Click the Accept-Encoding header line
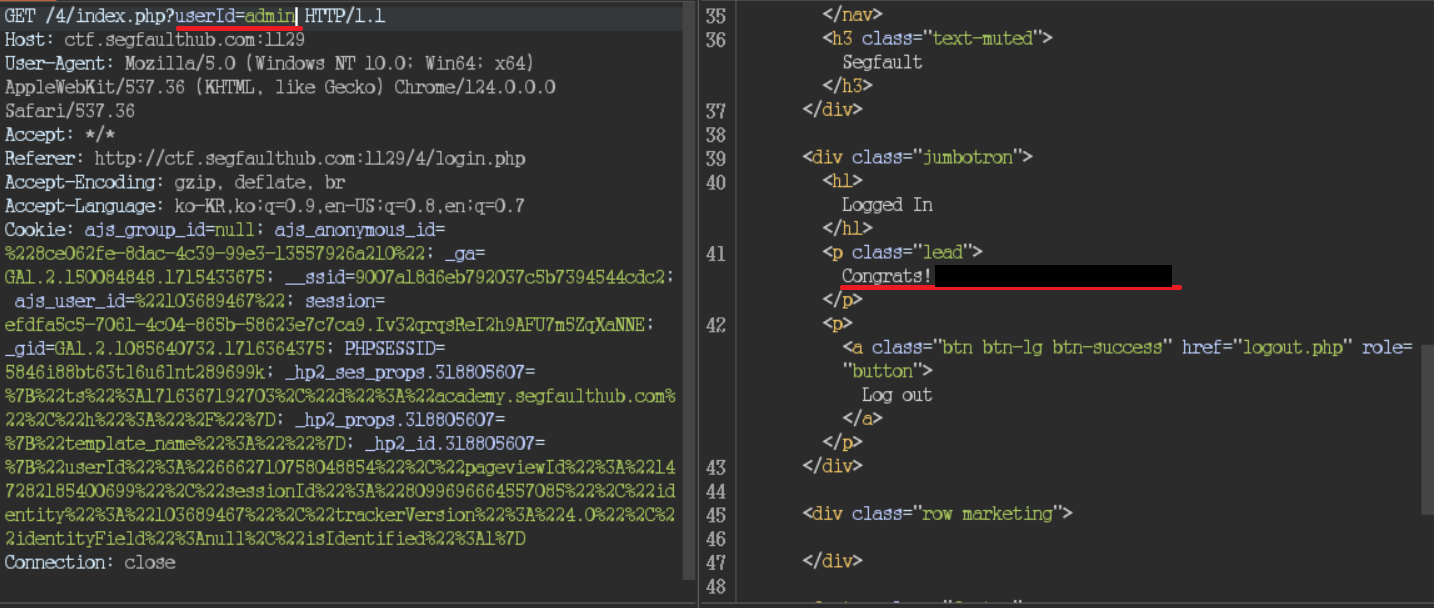The height and width of the screenshot is (608, 1434). click(175, 183)
